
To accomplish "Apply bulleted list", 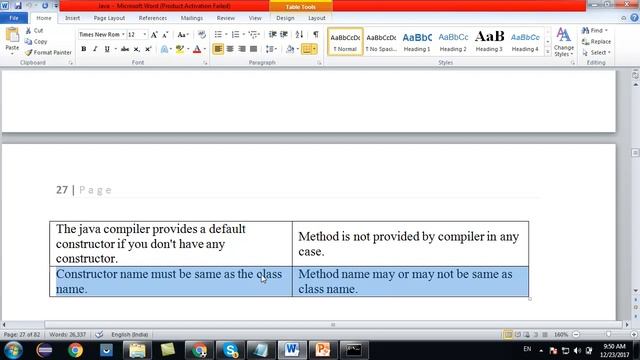I will [x=218, y=35].
